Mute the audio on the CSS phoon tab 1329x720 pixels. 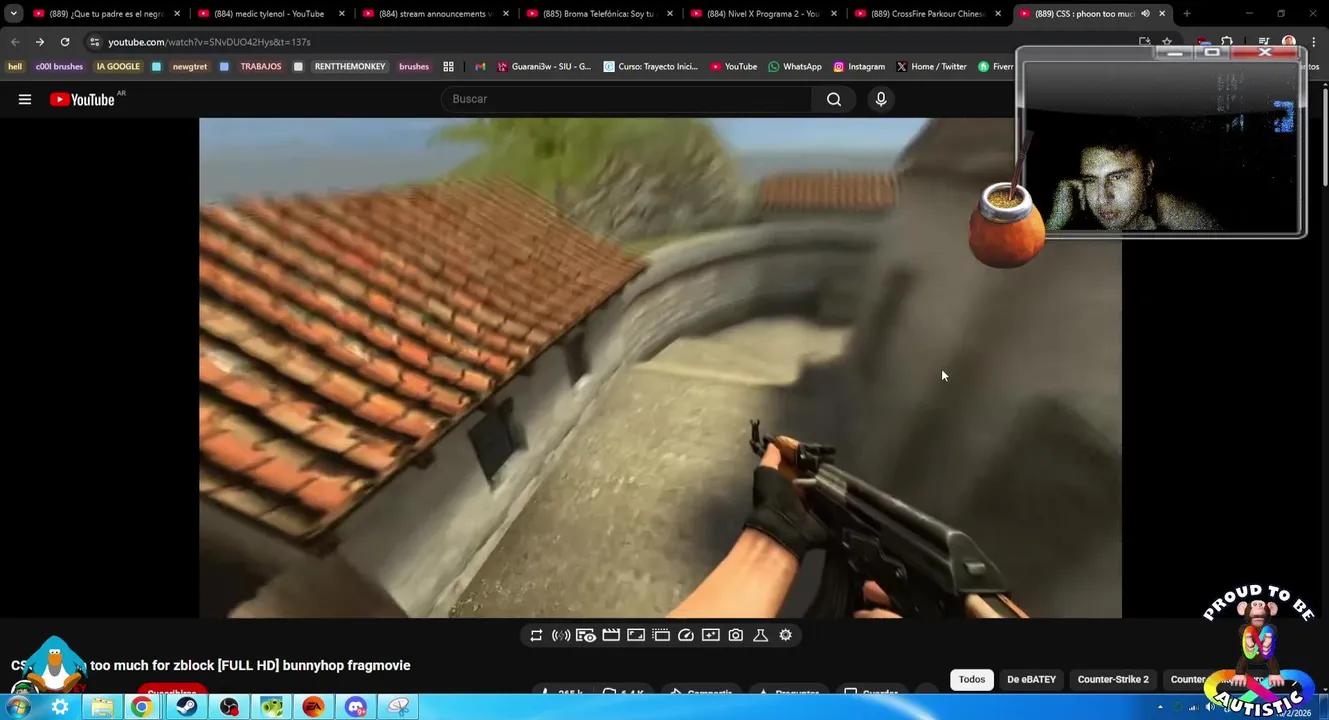[1145, 14]
